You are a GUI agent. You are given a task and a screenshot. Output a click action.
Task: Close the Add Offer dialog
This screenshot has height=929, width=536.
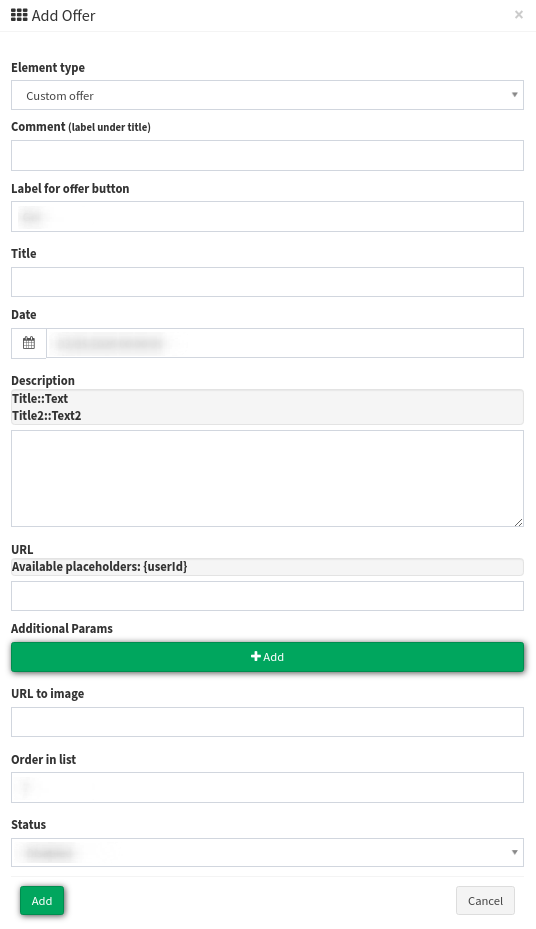click(x=519, y=14)
